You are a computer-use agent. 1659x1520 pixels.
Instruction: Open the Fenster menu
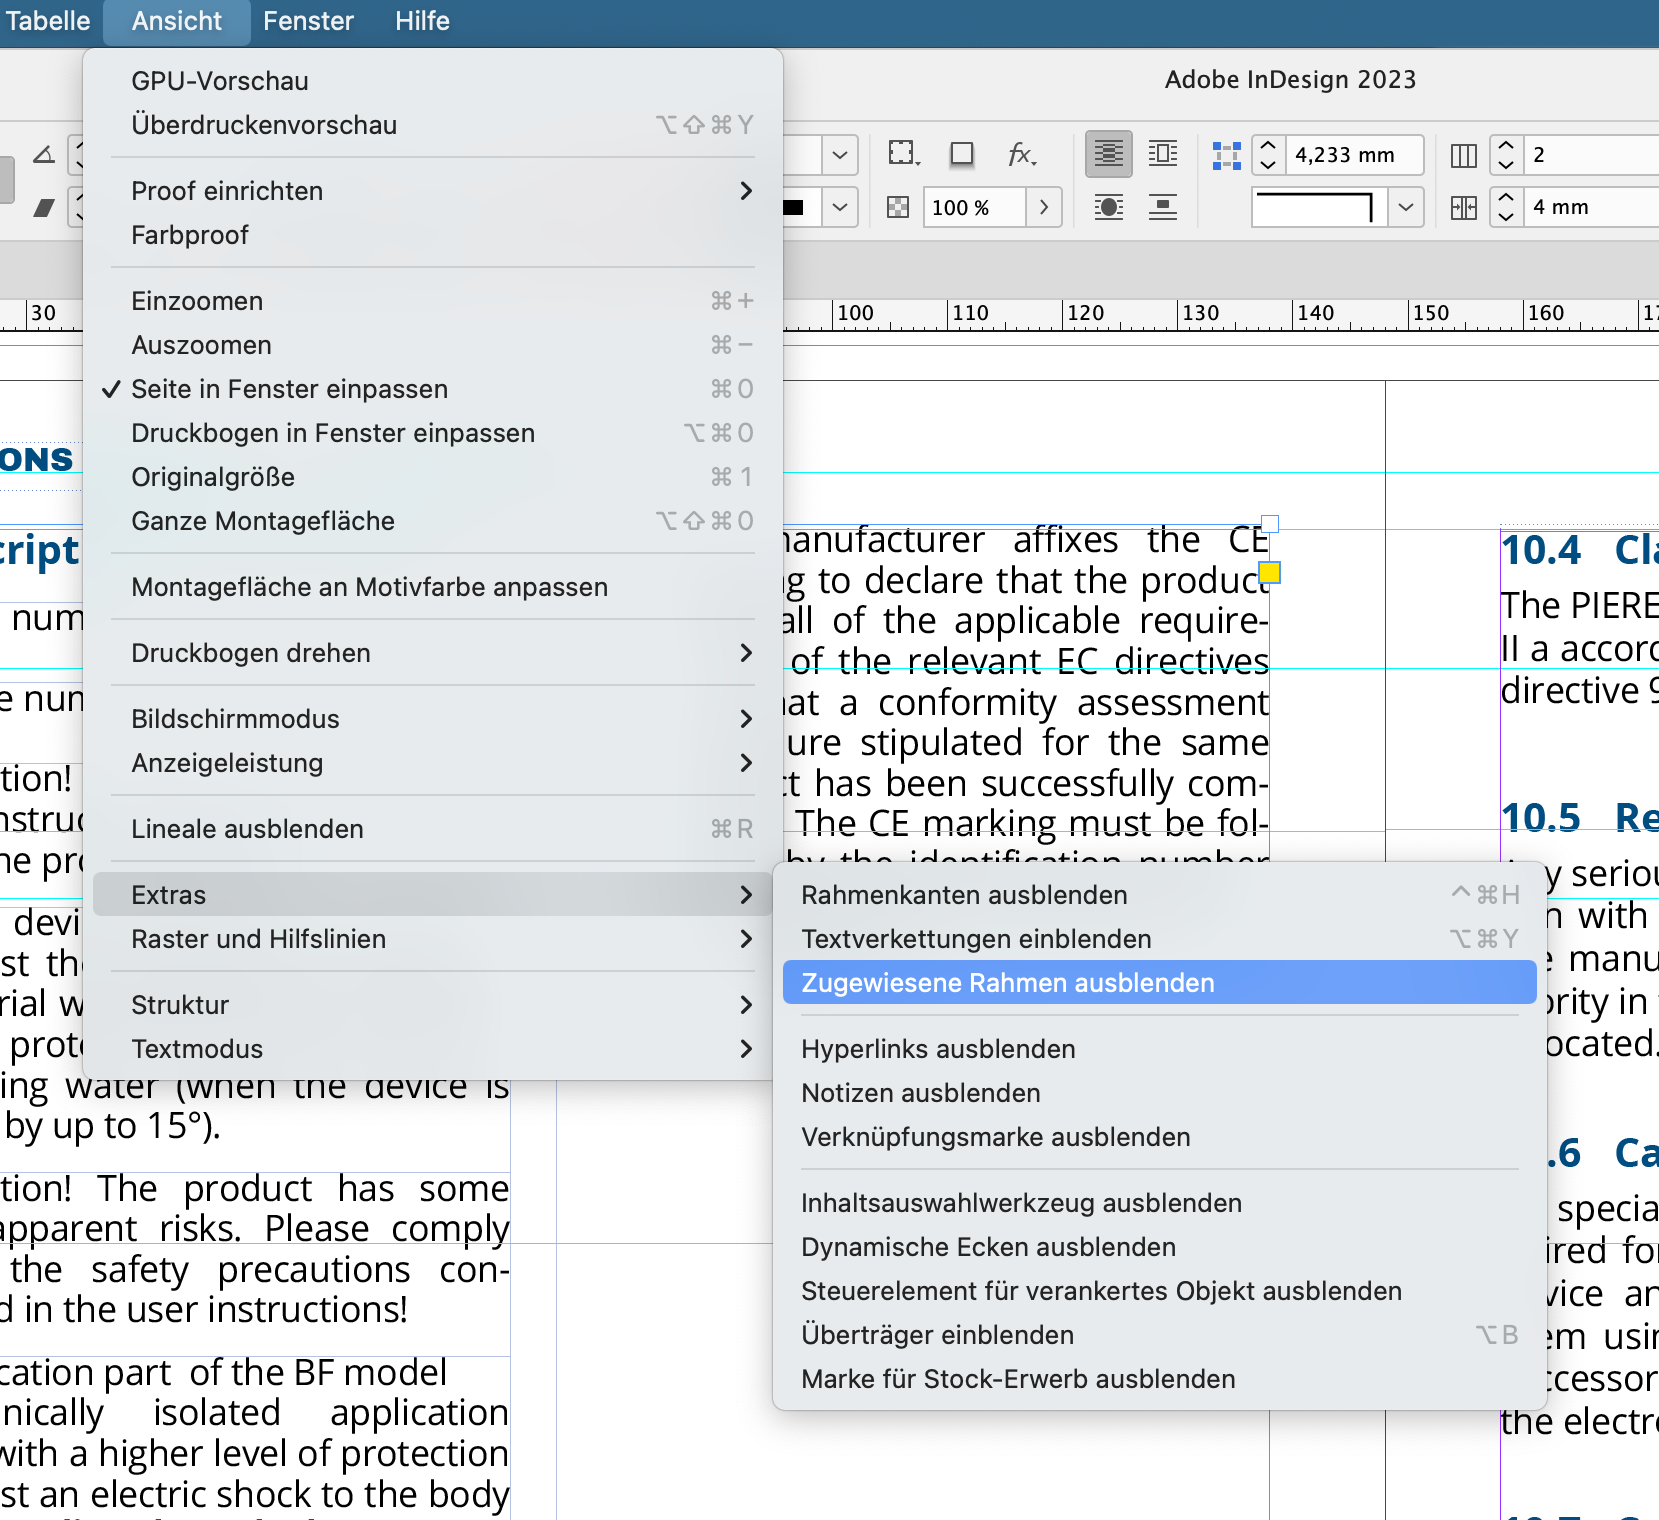click(x=308, y=21)
